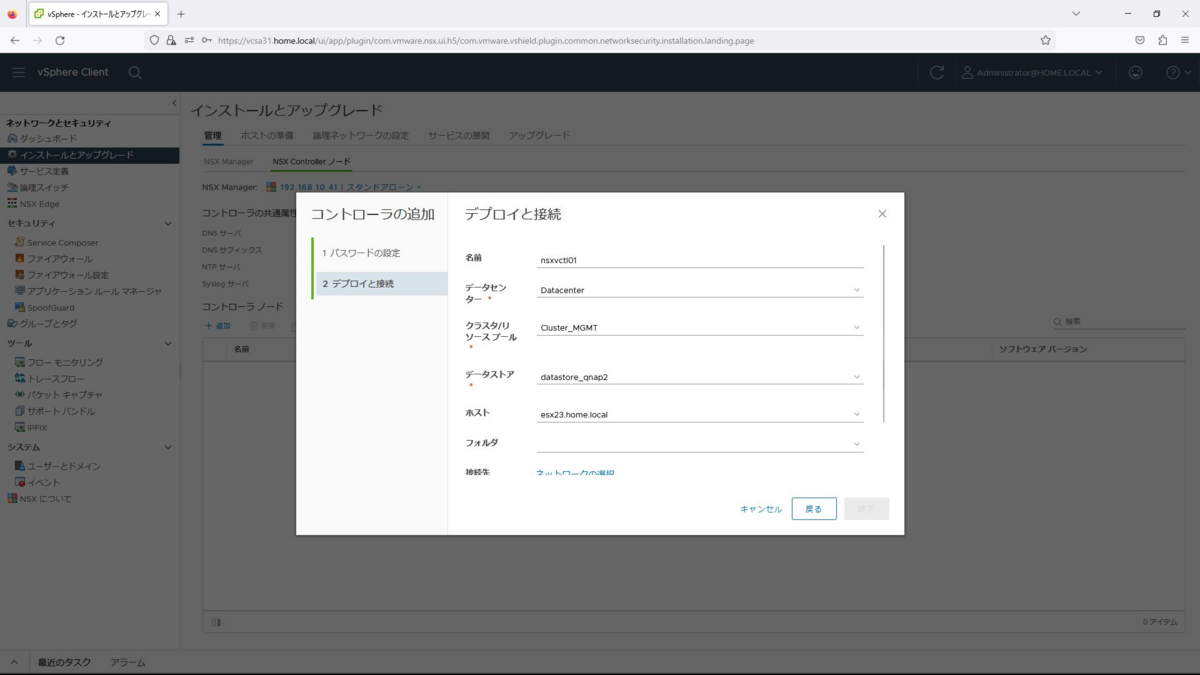Open the 最近のタスク bottom tab

(x=64, y=662)
